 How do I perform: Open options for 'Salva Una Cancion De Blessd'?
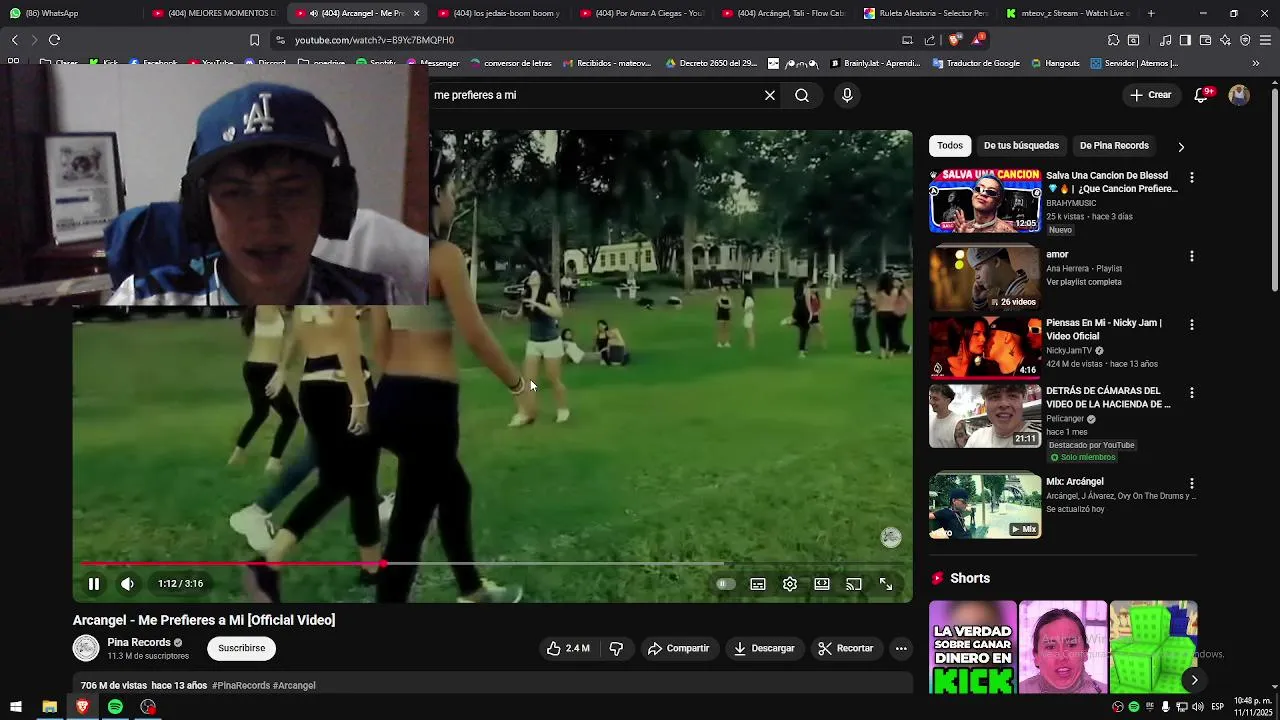(x=1191, y=177)
